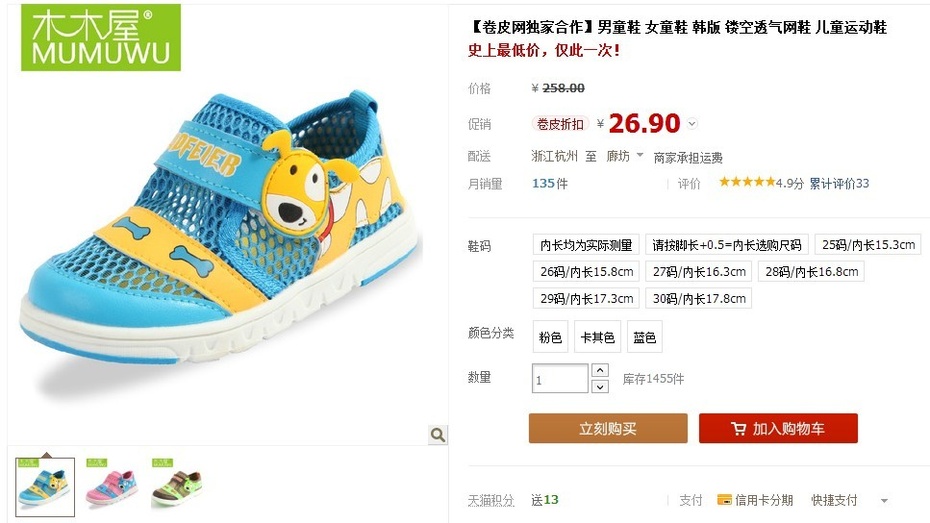The width and height of the screenshot is (930, 523).
Task: Click the credit card installment icon
Action: click(x=724, y=500)
